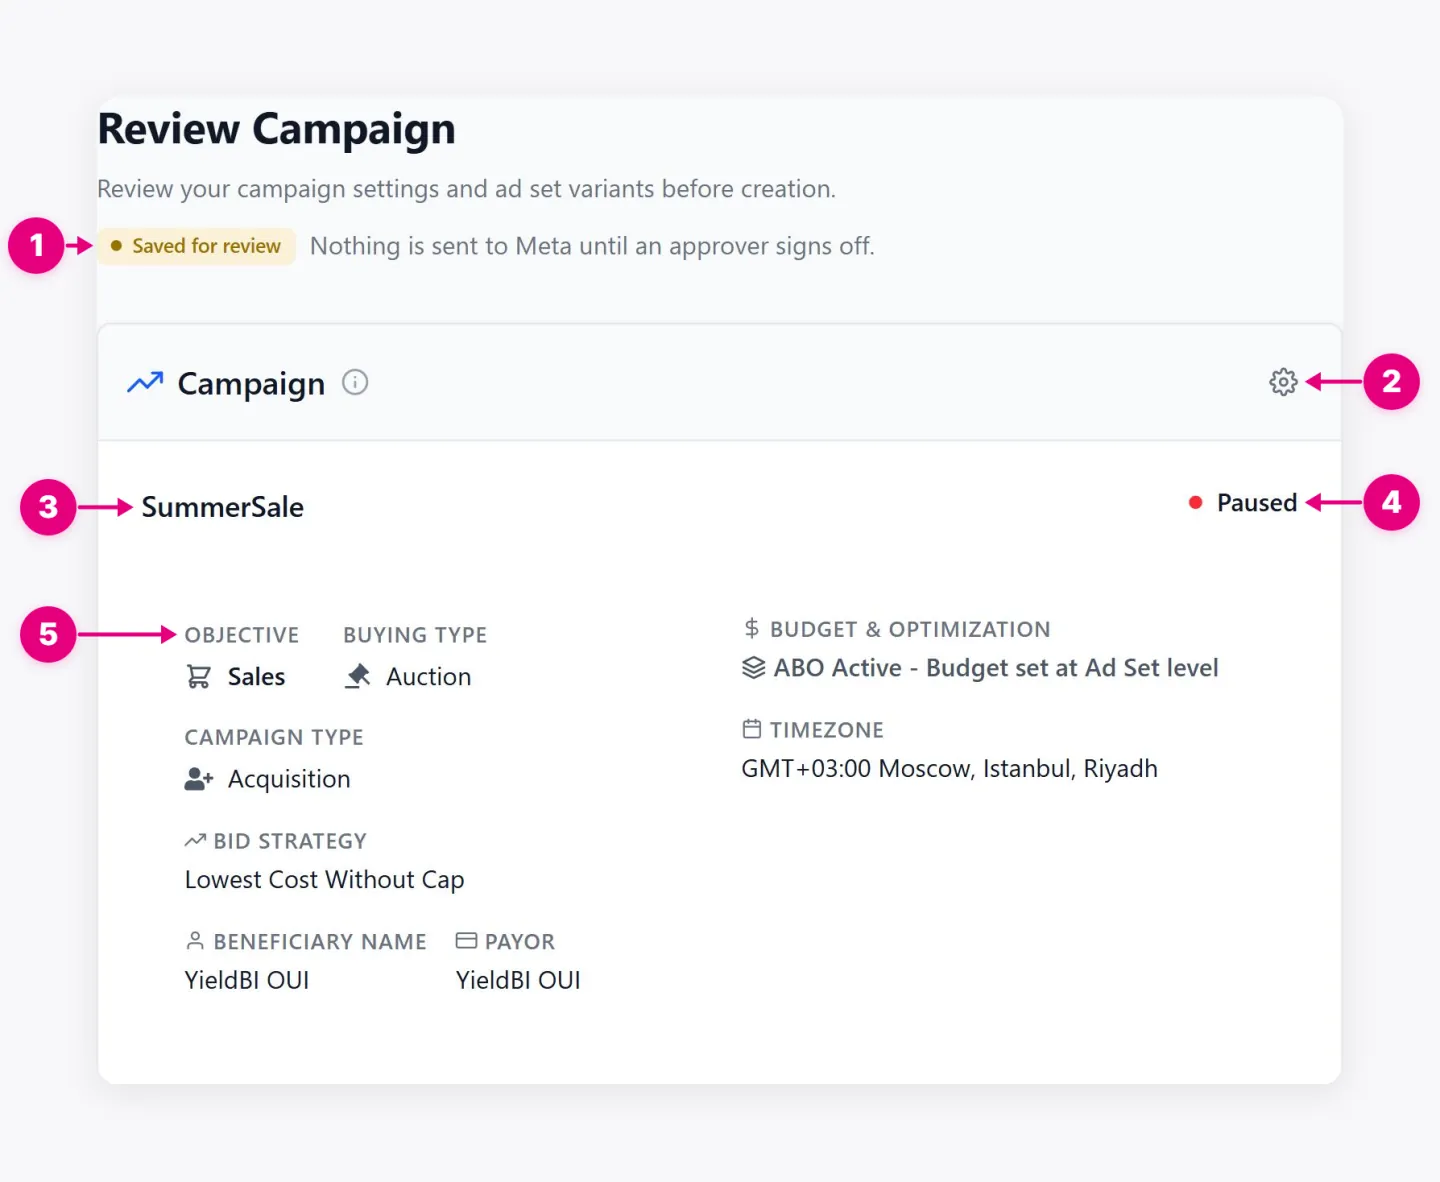Click the Review Campaign heading
This screenshot has width=1440, height=1182.
pos(276,129)
